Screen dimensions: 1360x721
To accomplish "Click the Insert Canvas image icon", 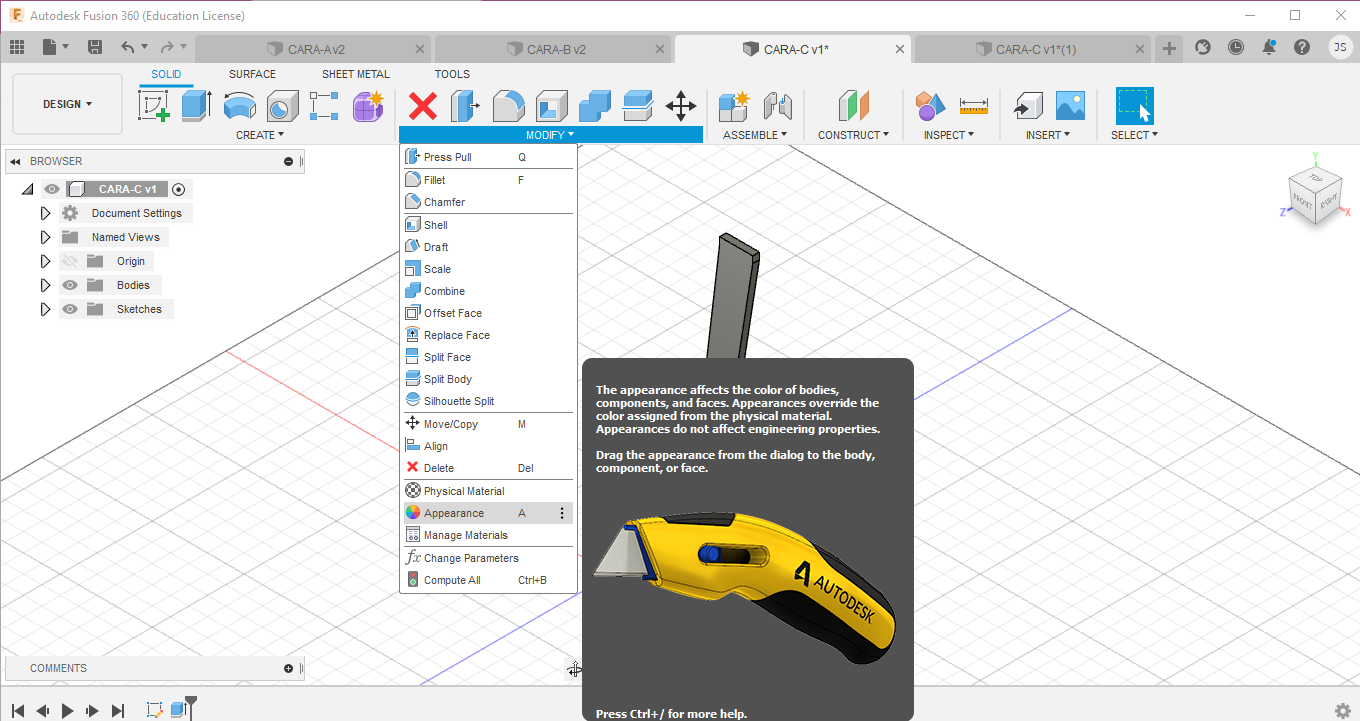I will point(1070,105).
